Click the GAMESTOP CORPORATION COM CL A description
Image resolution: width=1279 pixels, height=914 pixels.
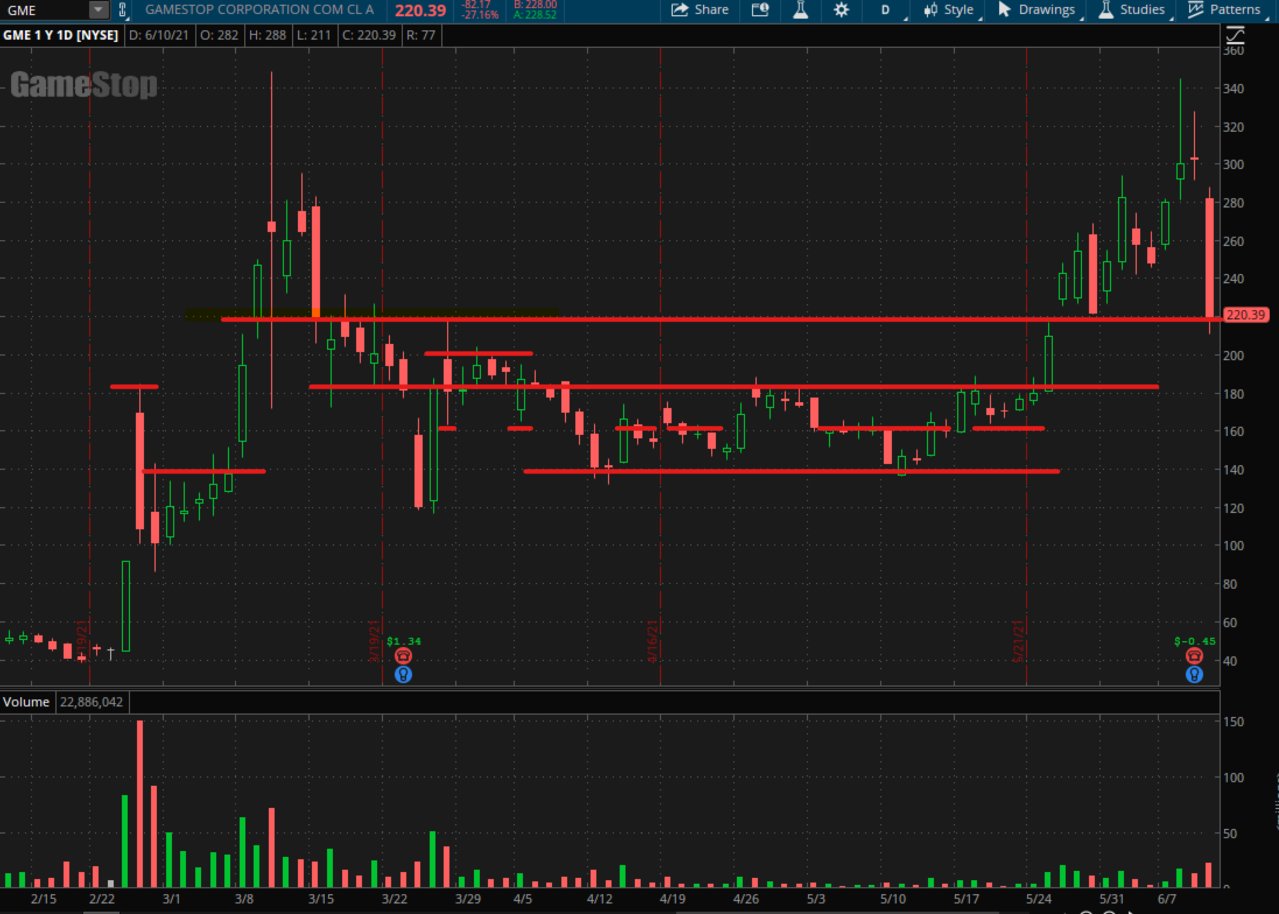click(260, 10)
